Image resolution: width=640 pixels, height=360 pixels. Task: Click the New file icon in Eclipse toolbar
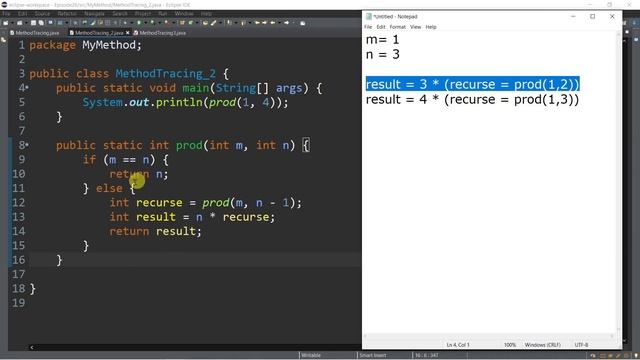click(6, 23)
